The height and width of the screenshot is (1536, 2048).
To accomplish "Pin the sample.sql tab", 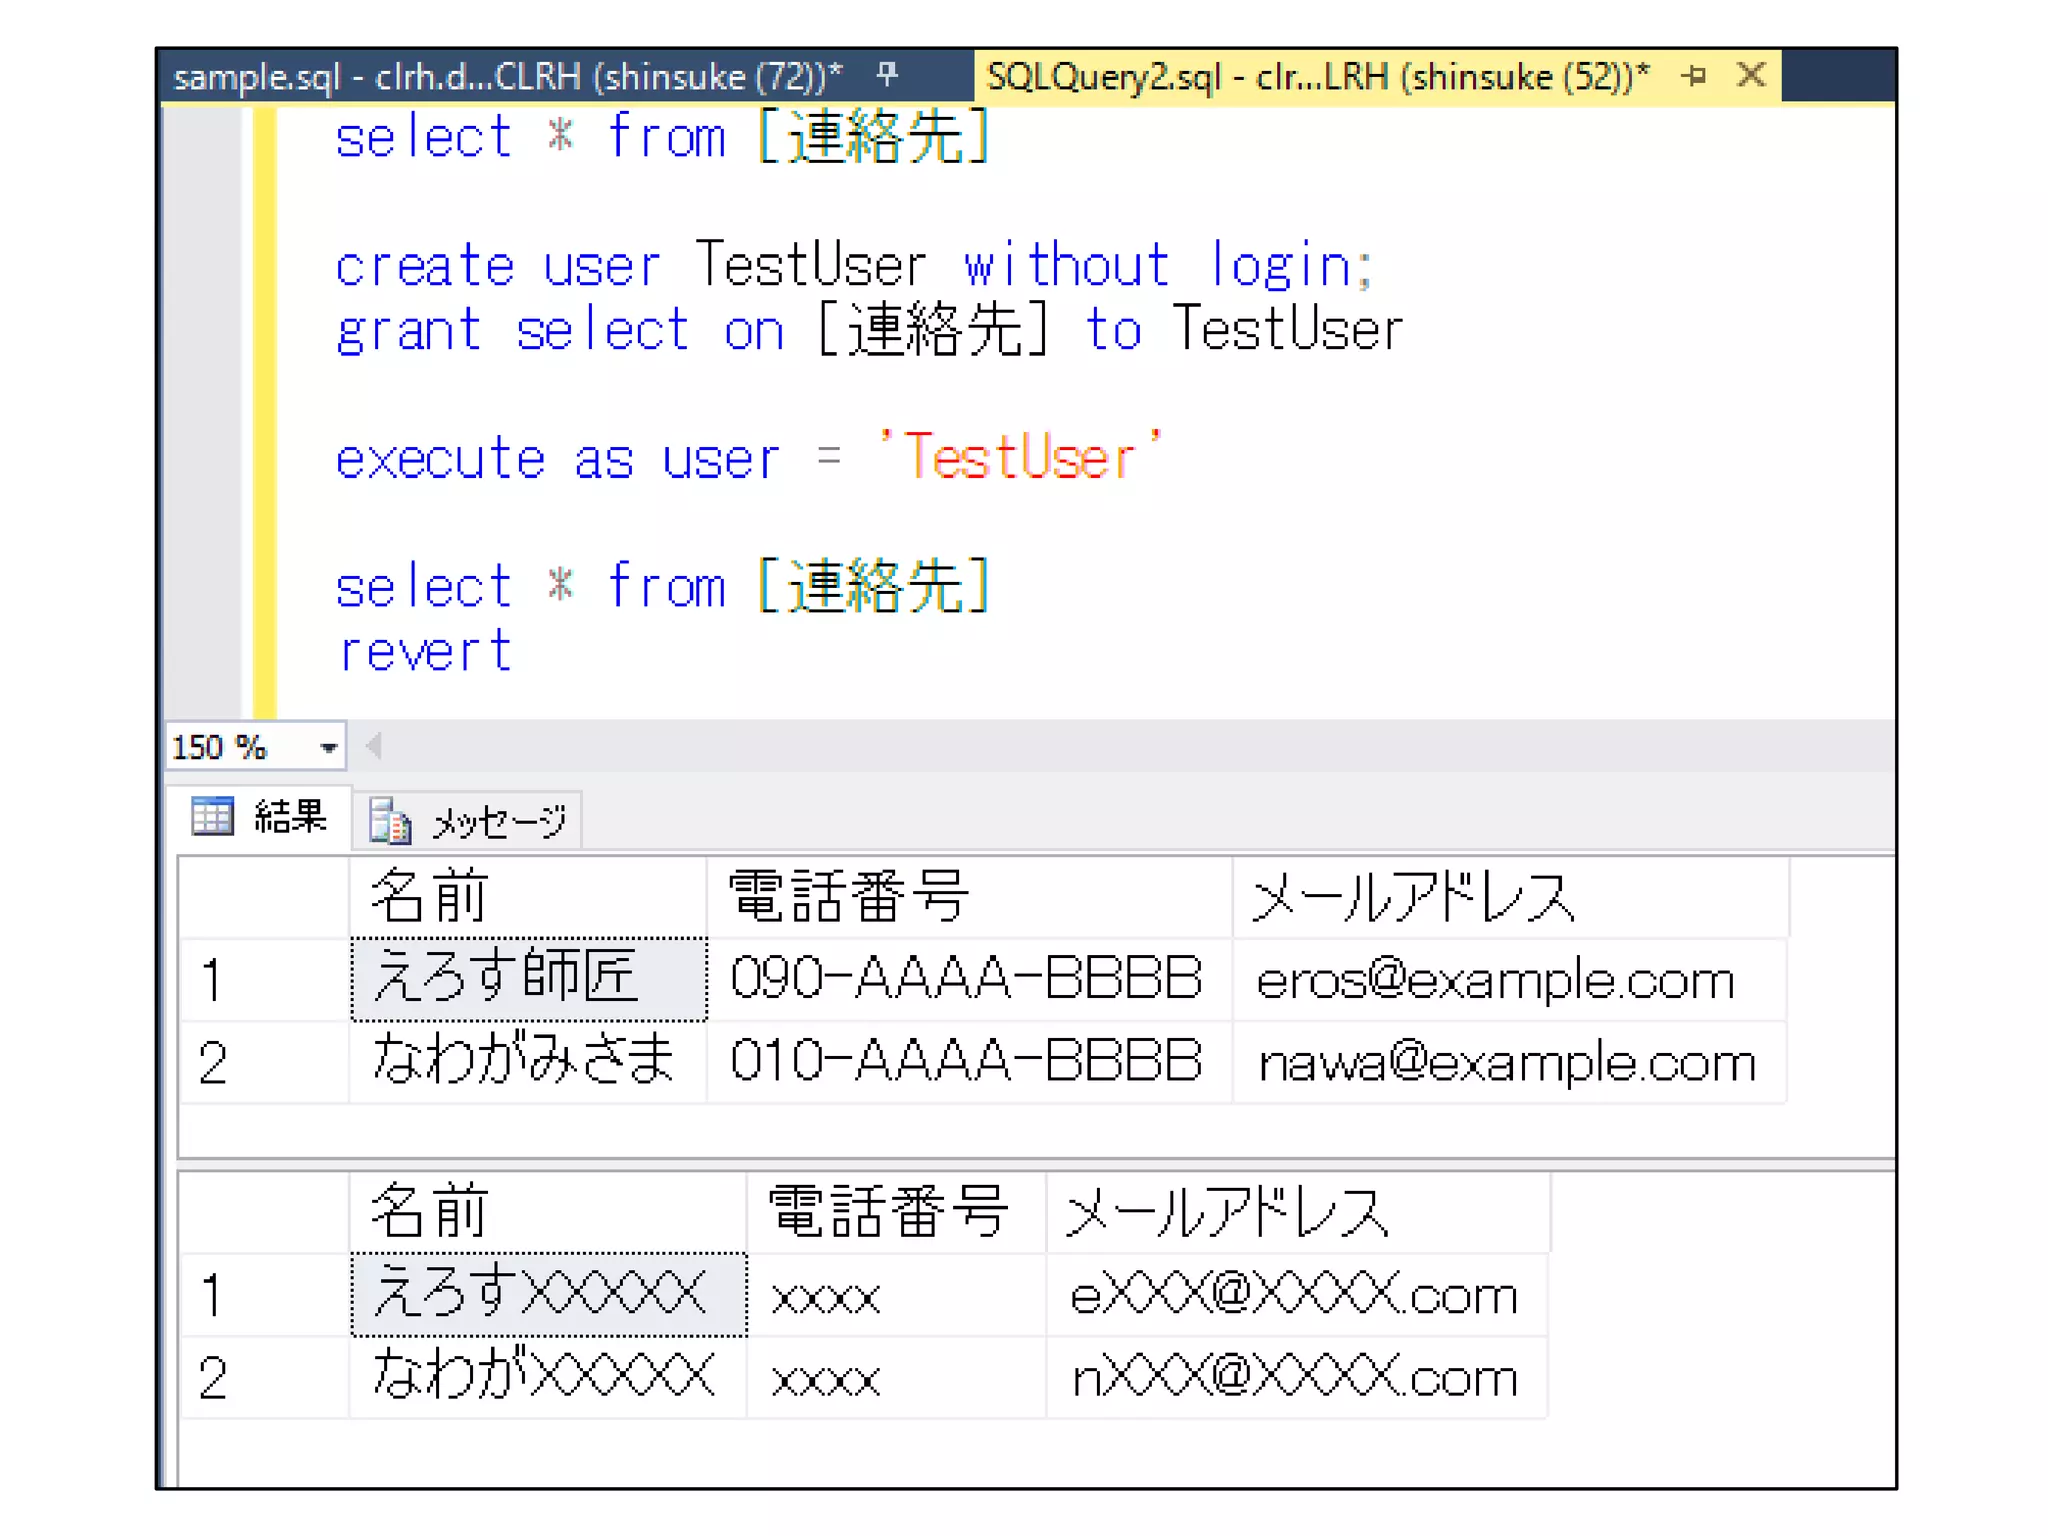I will tap(887, 74).
